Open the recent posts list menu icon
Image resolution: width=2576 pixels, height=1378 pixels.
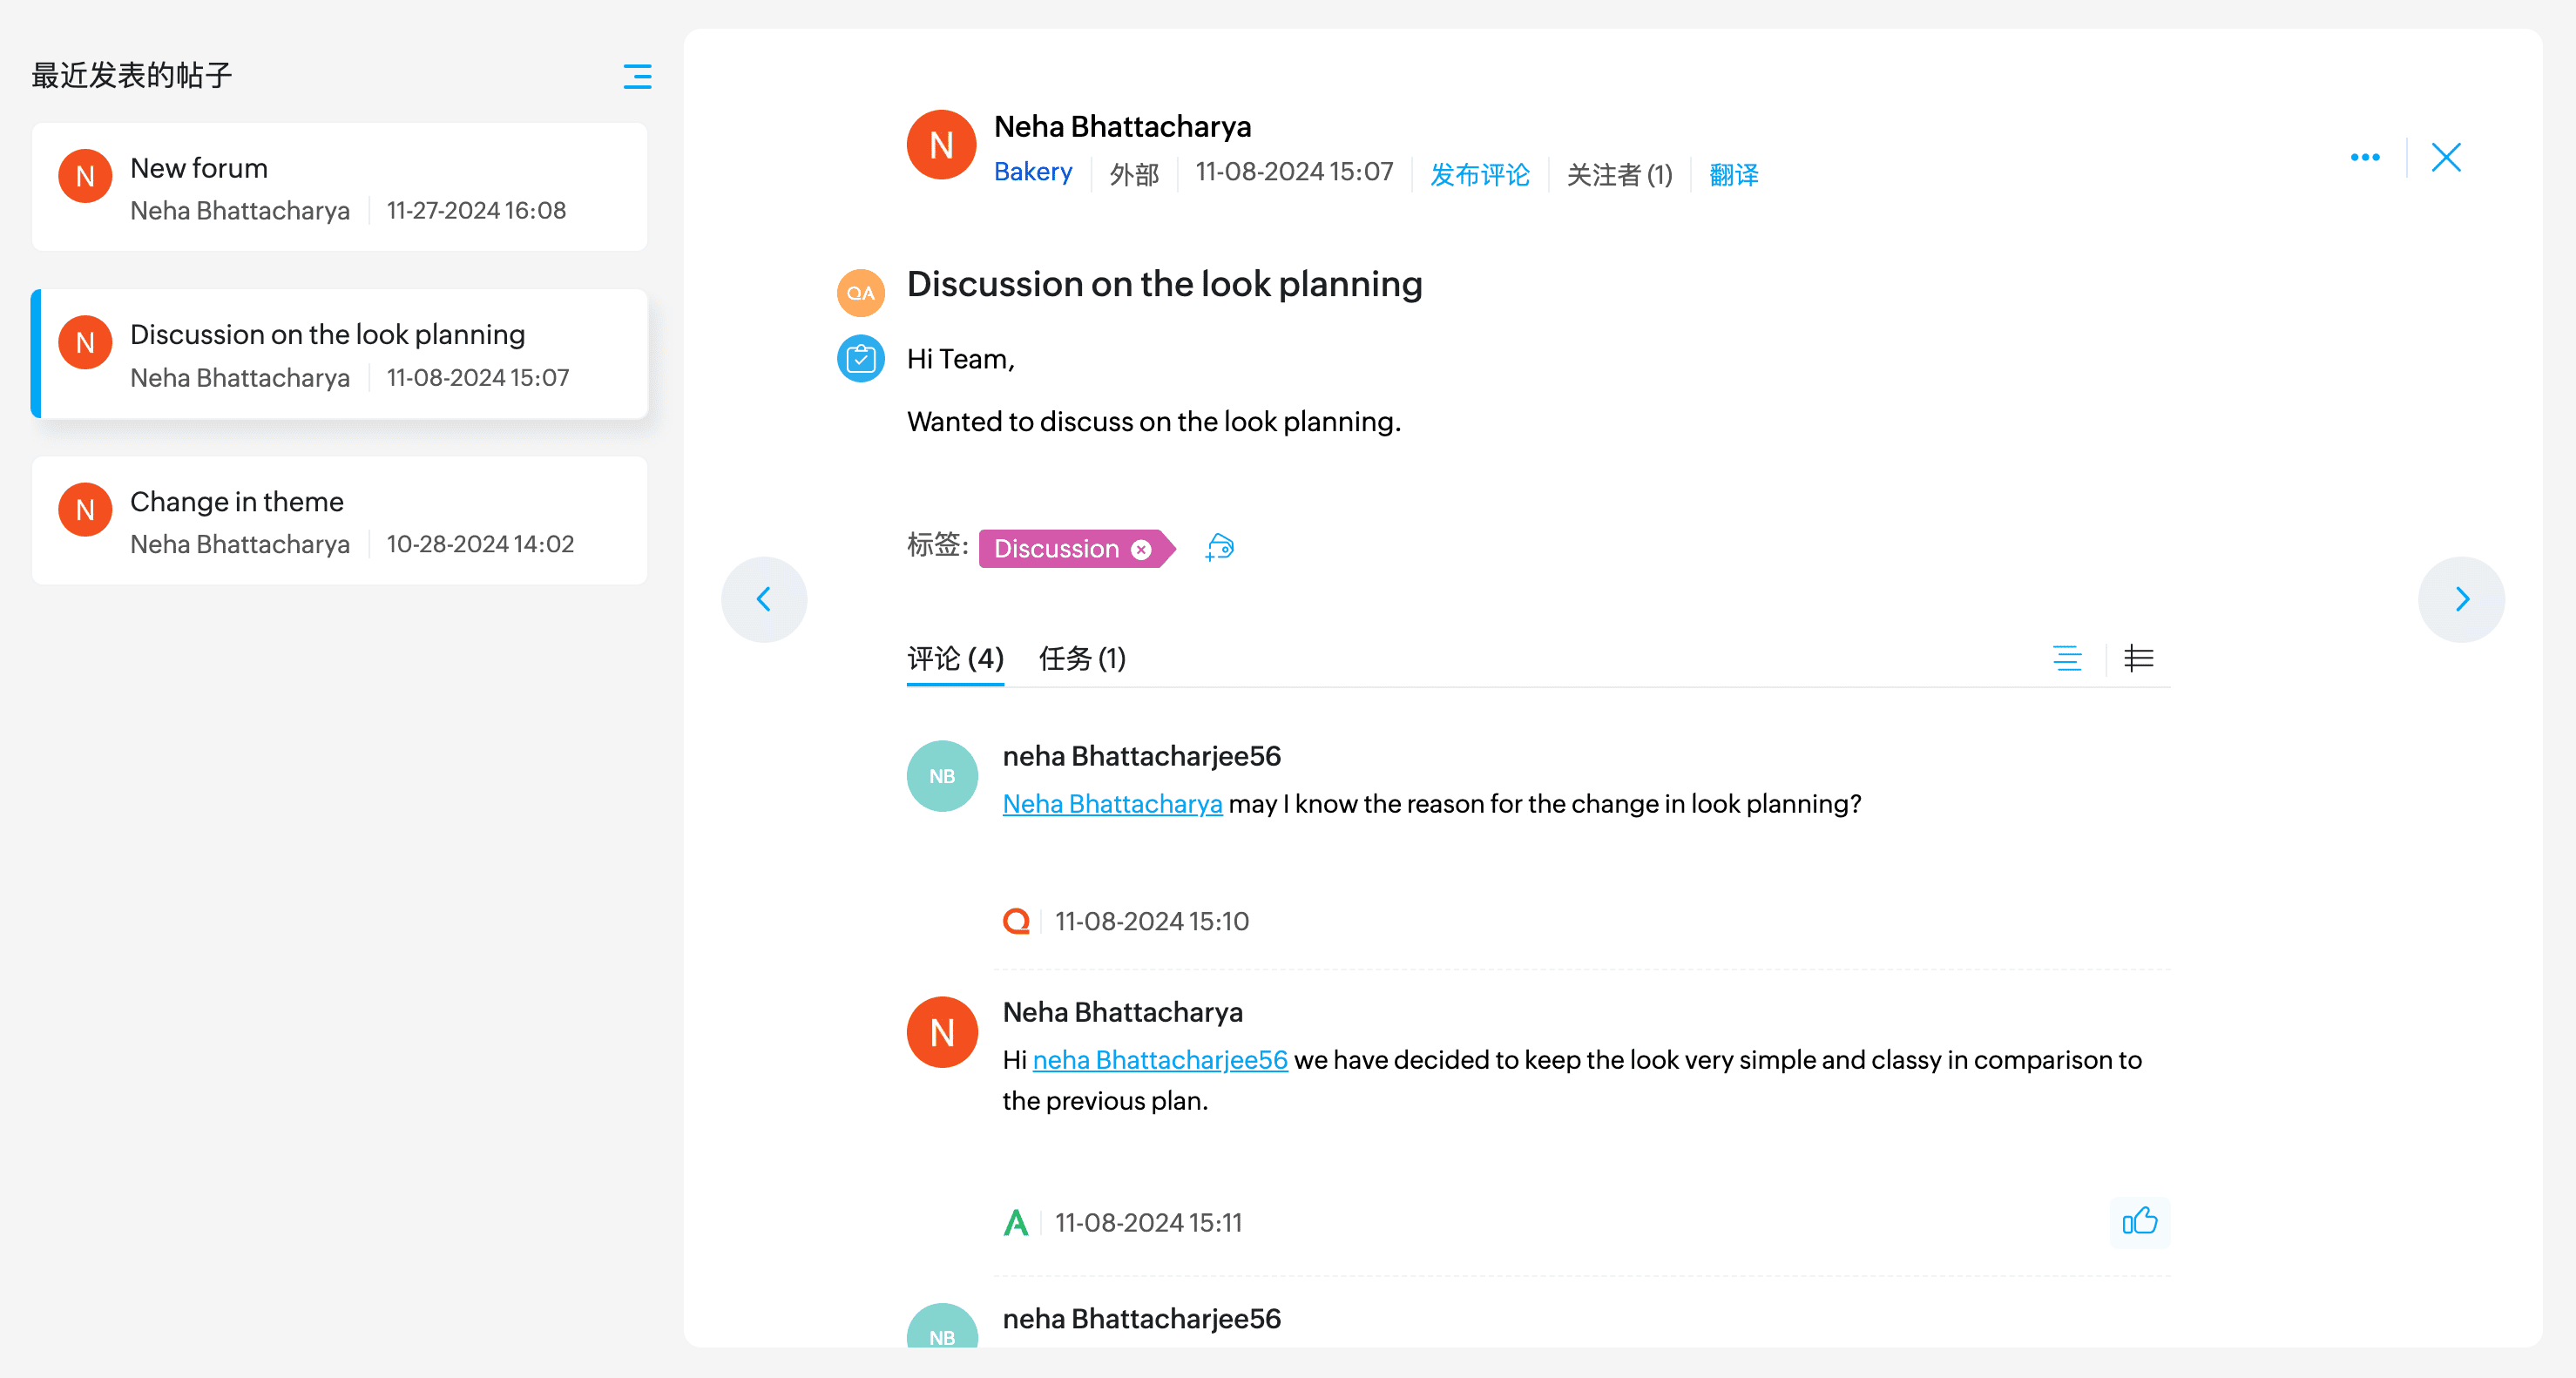(637, 76)
